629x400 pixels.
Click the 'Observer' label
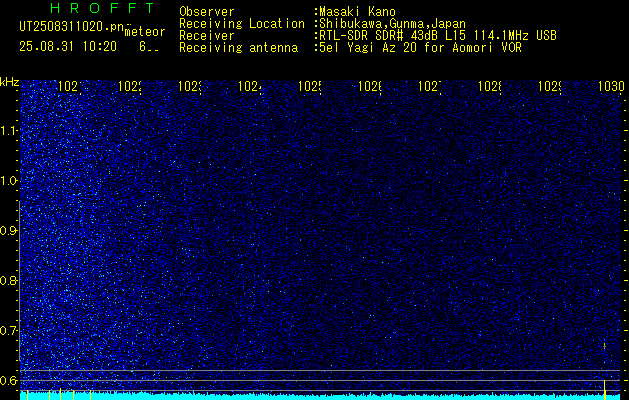tap(207, 12)
